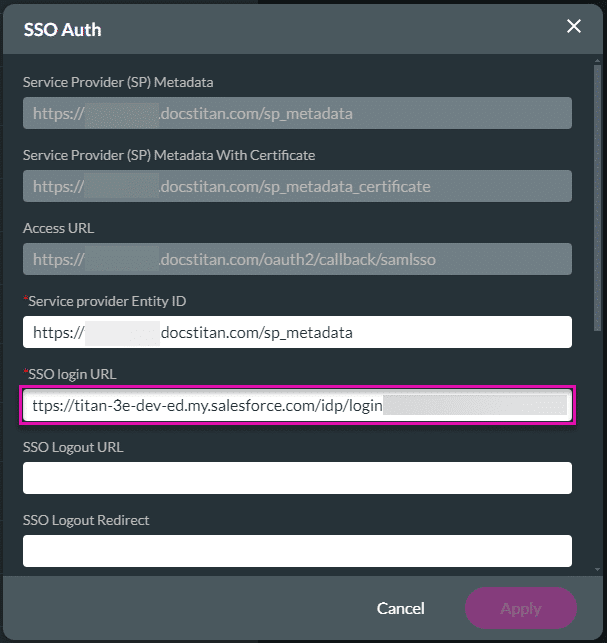The width and height of the screenshot is (607, 643).
Task: Select the Access URL read-only field
Action: [x=297, y=259]
